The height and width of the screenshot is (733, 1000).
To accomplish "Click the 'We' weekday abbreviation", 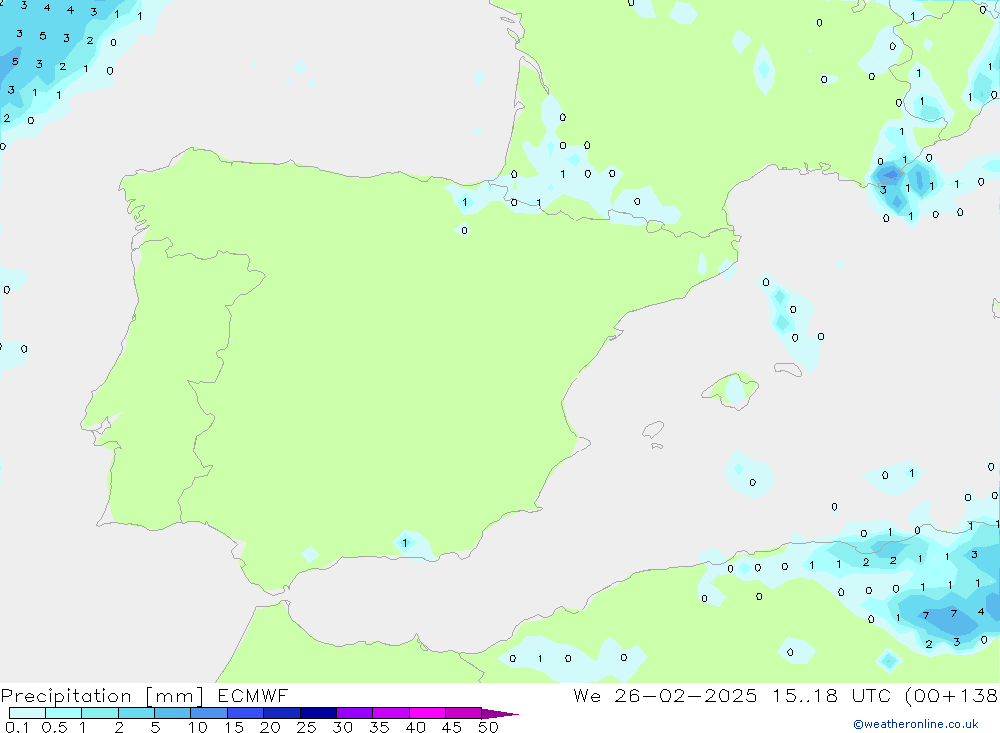I will pyautogui.click(x=587, y=695).
